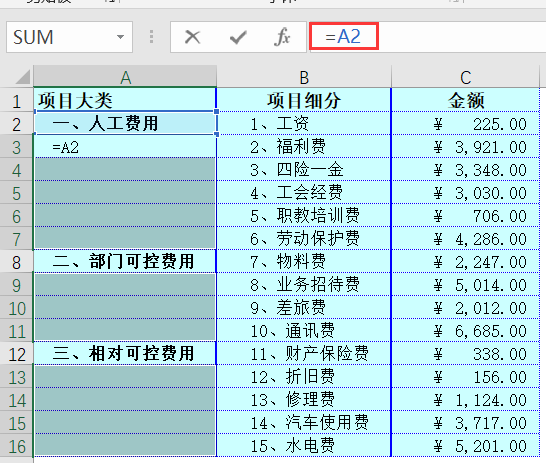Click the amount ¥ 3,921.00

465,146
